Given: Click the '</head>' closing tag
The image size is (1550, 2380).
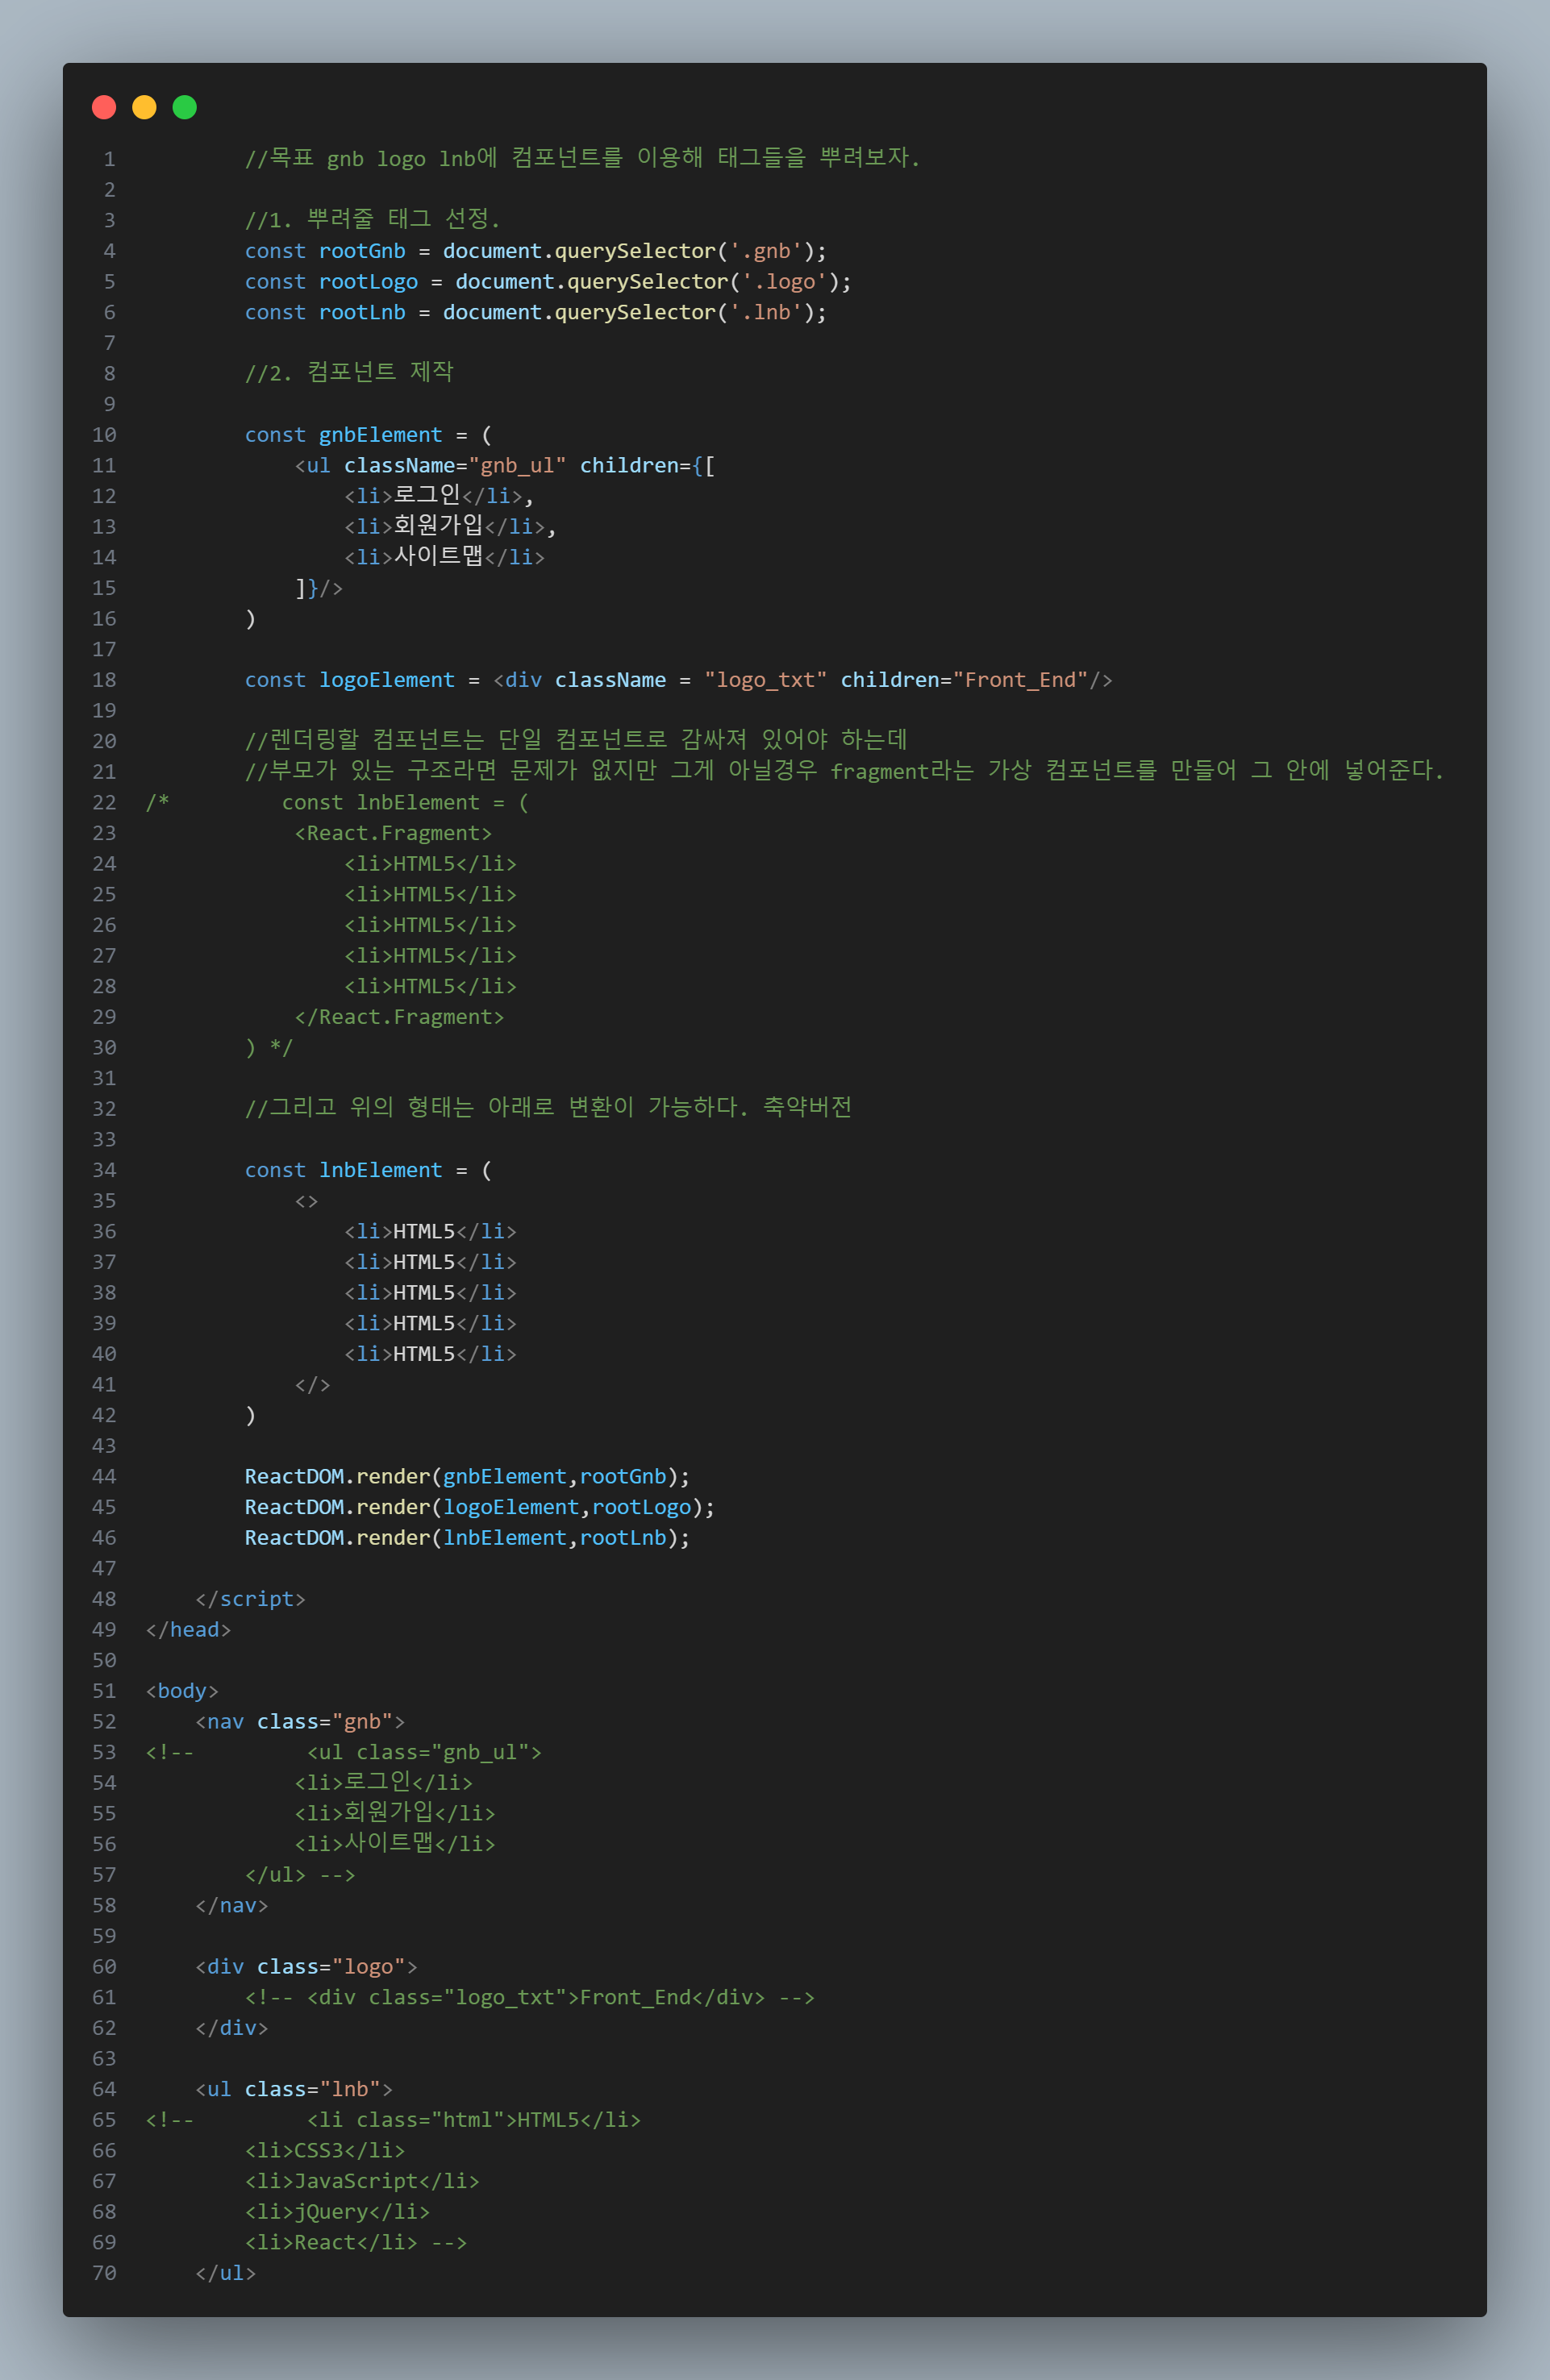Looking at the screenshot, I should pos(188,1630).
